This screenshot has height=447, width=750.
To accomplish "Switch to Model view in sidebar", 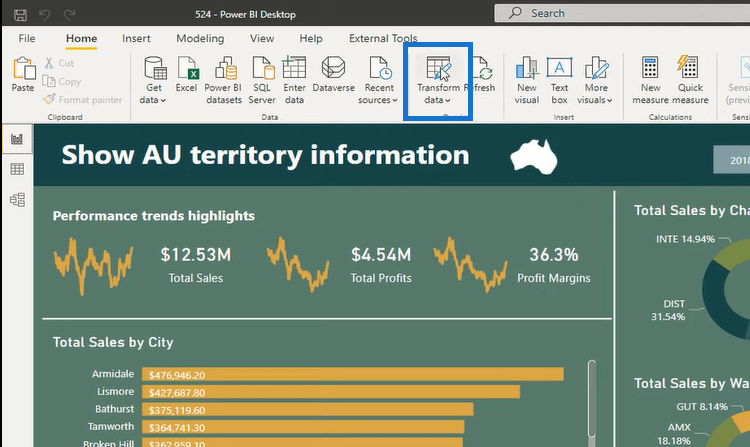I will tap(17, 199).
